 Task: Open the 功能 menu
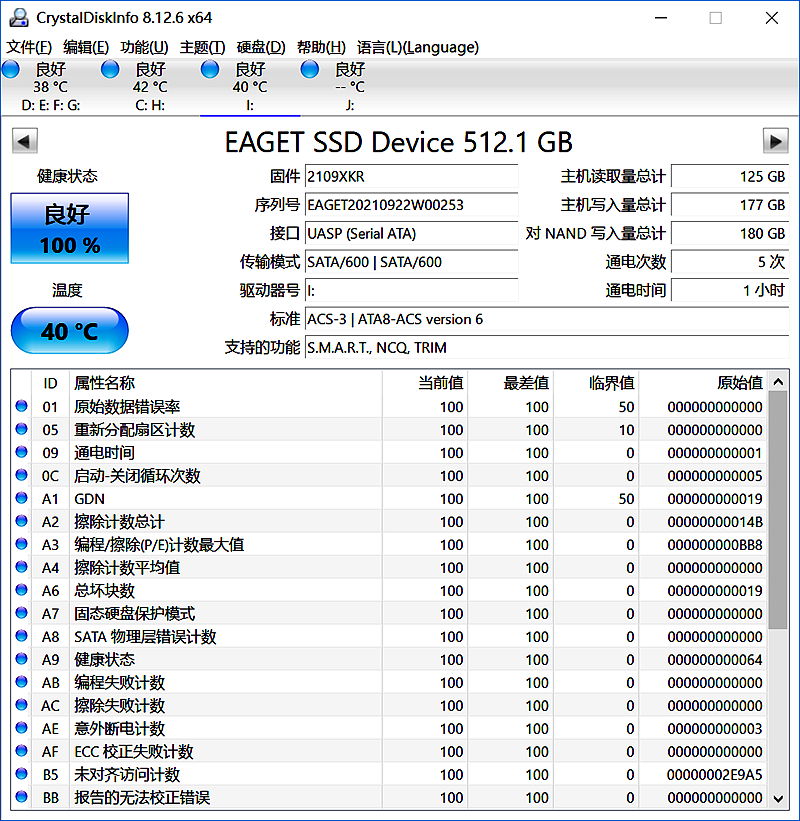(x=143, y=47)
